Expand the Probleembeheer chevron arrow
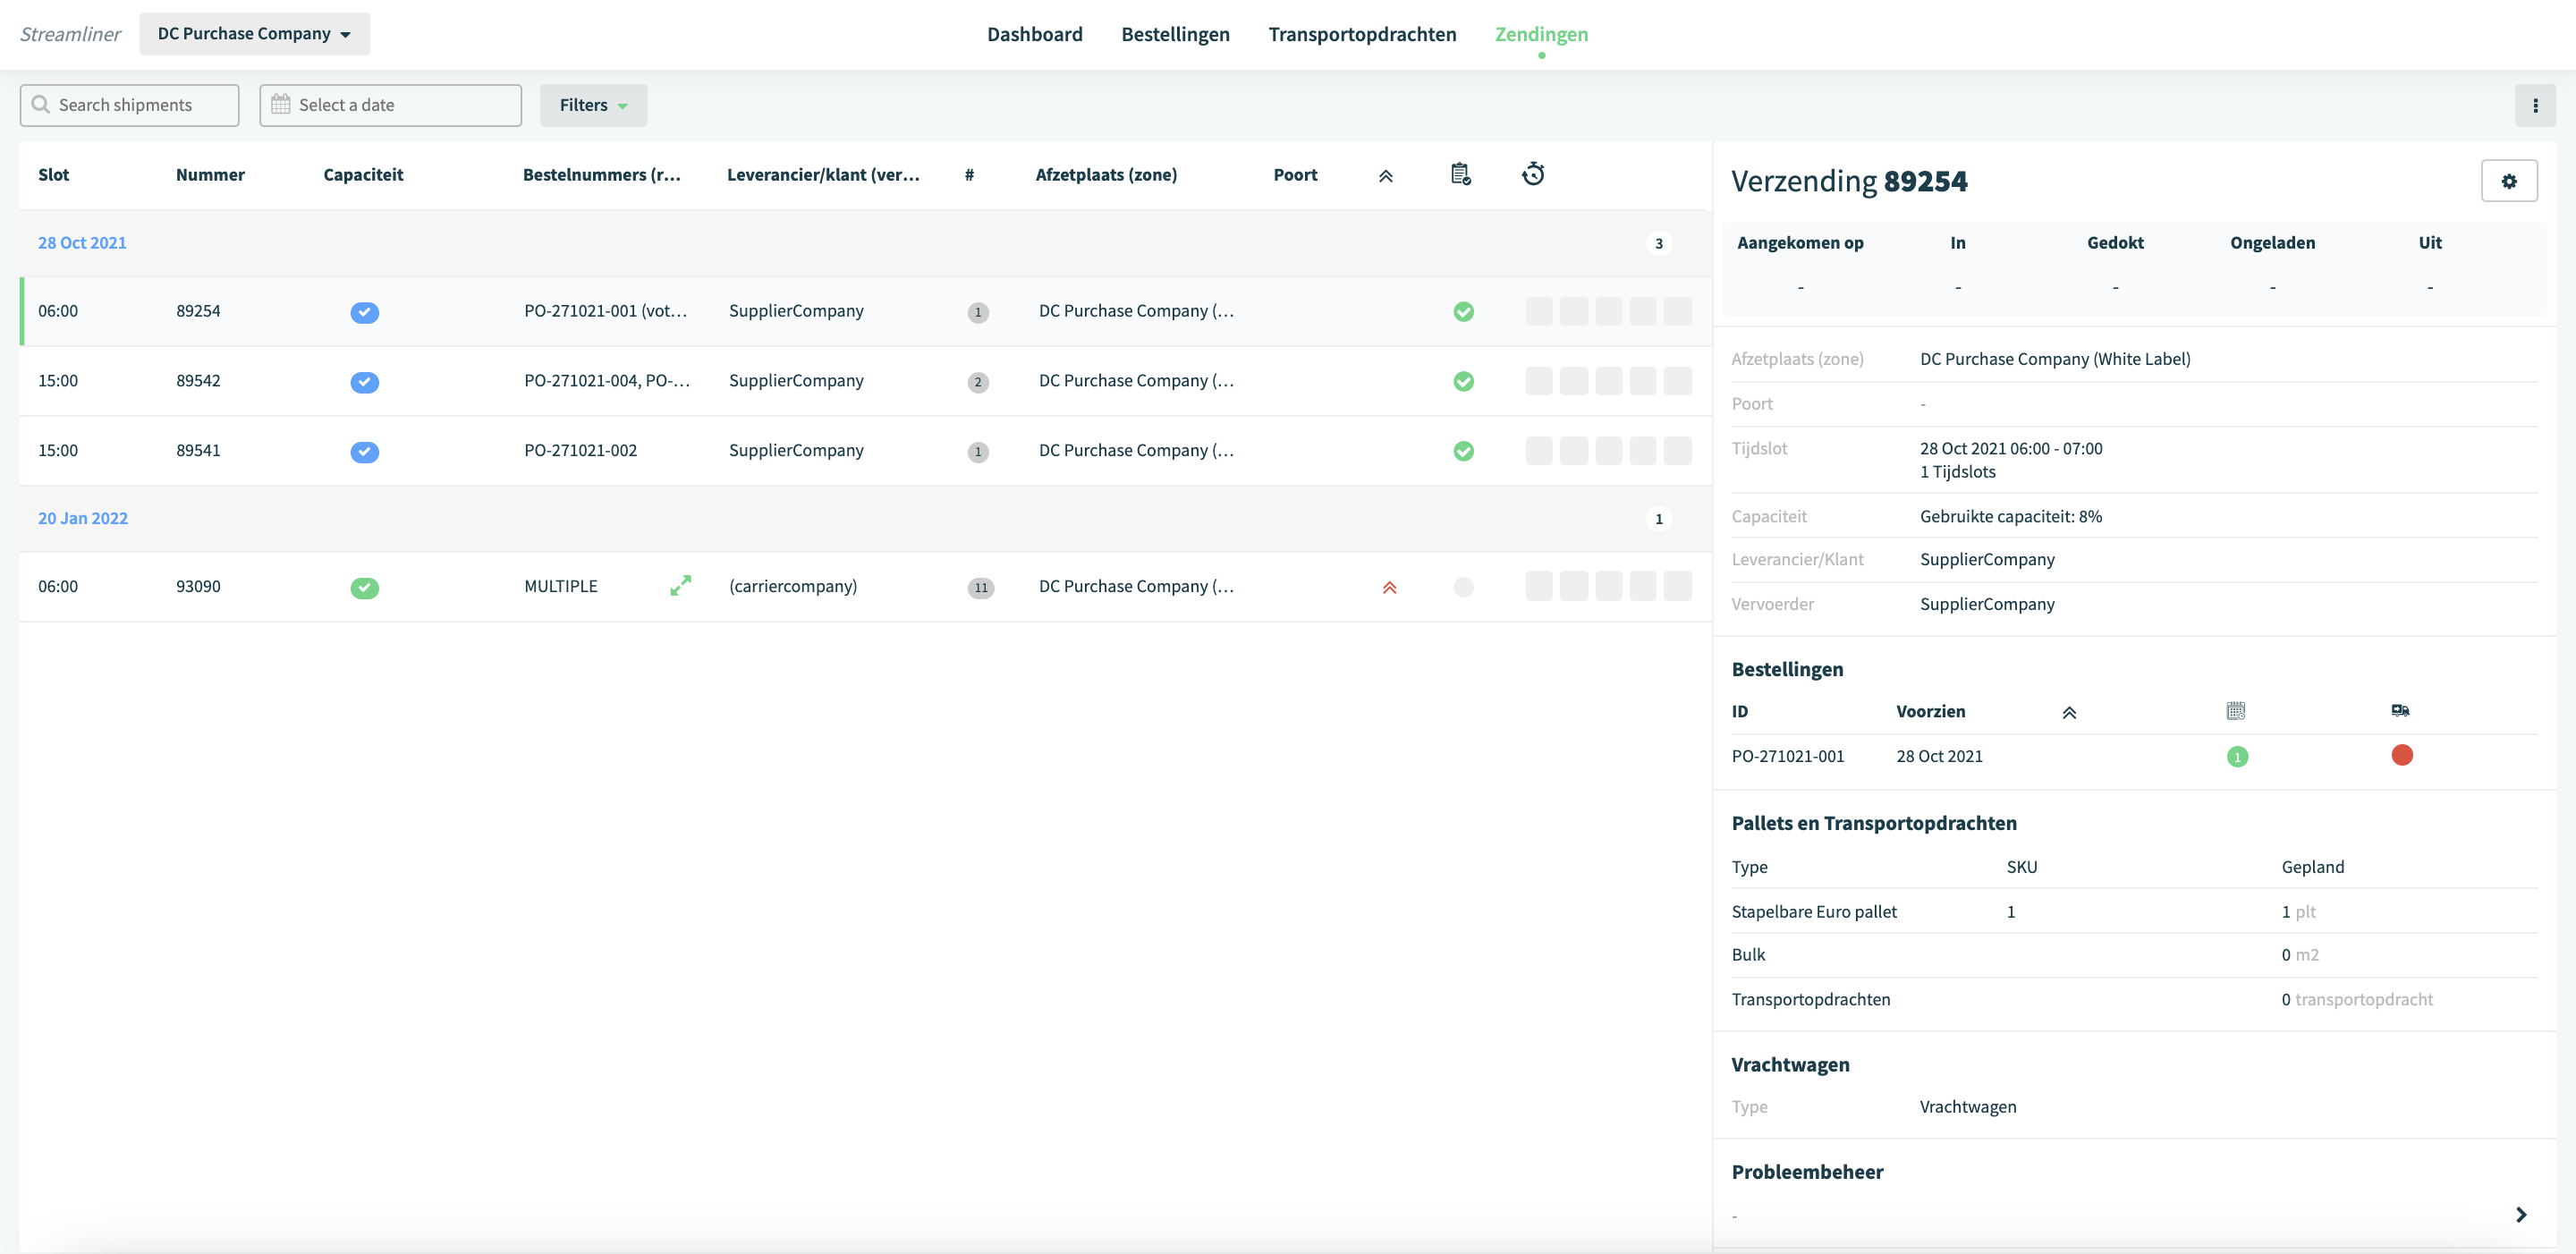2576x1254 pixels. [2520, 1214]
